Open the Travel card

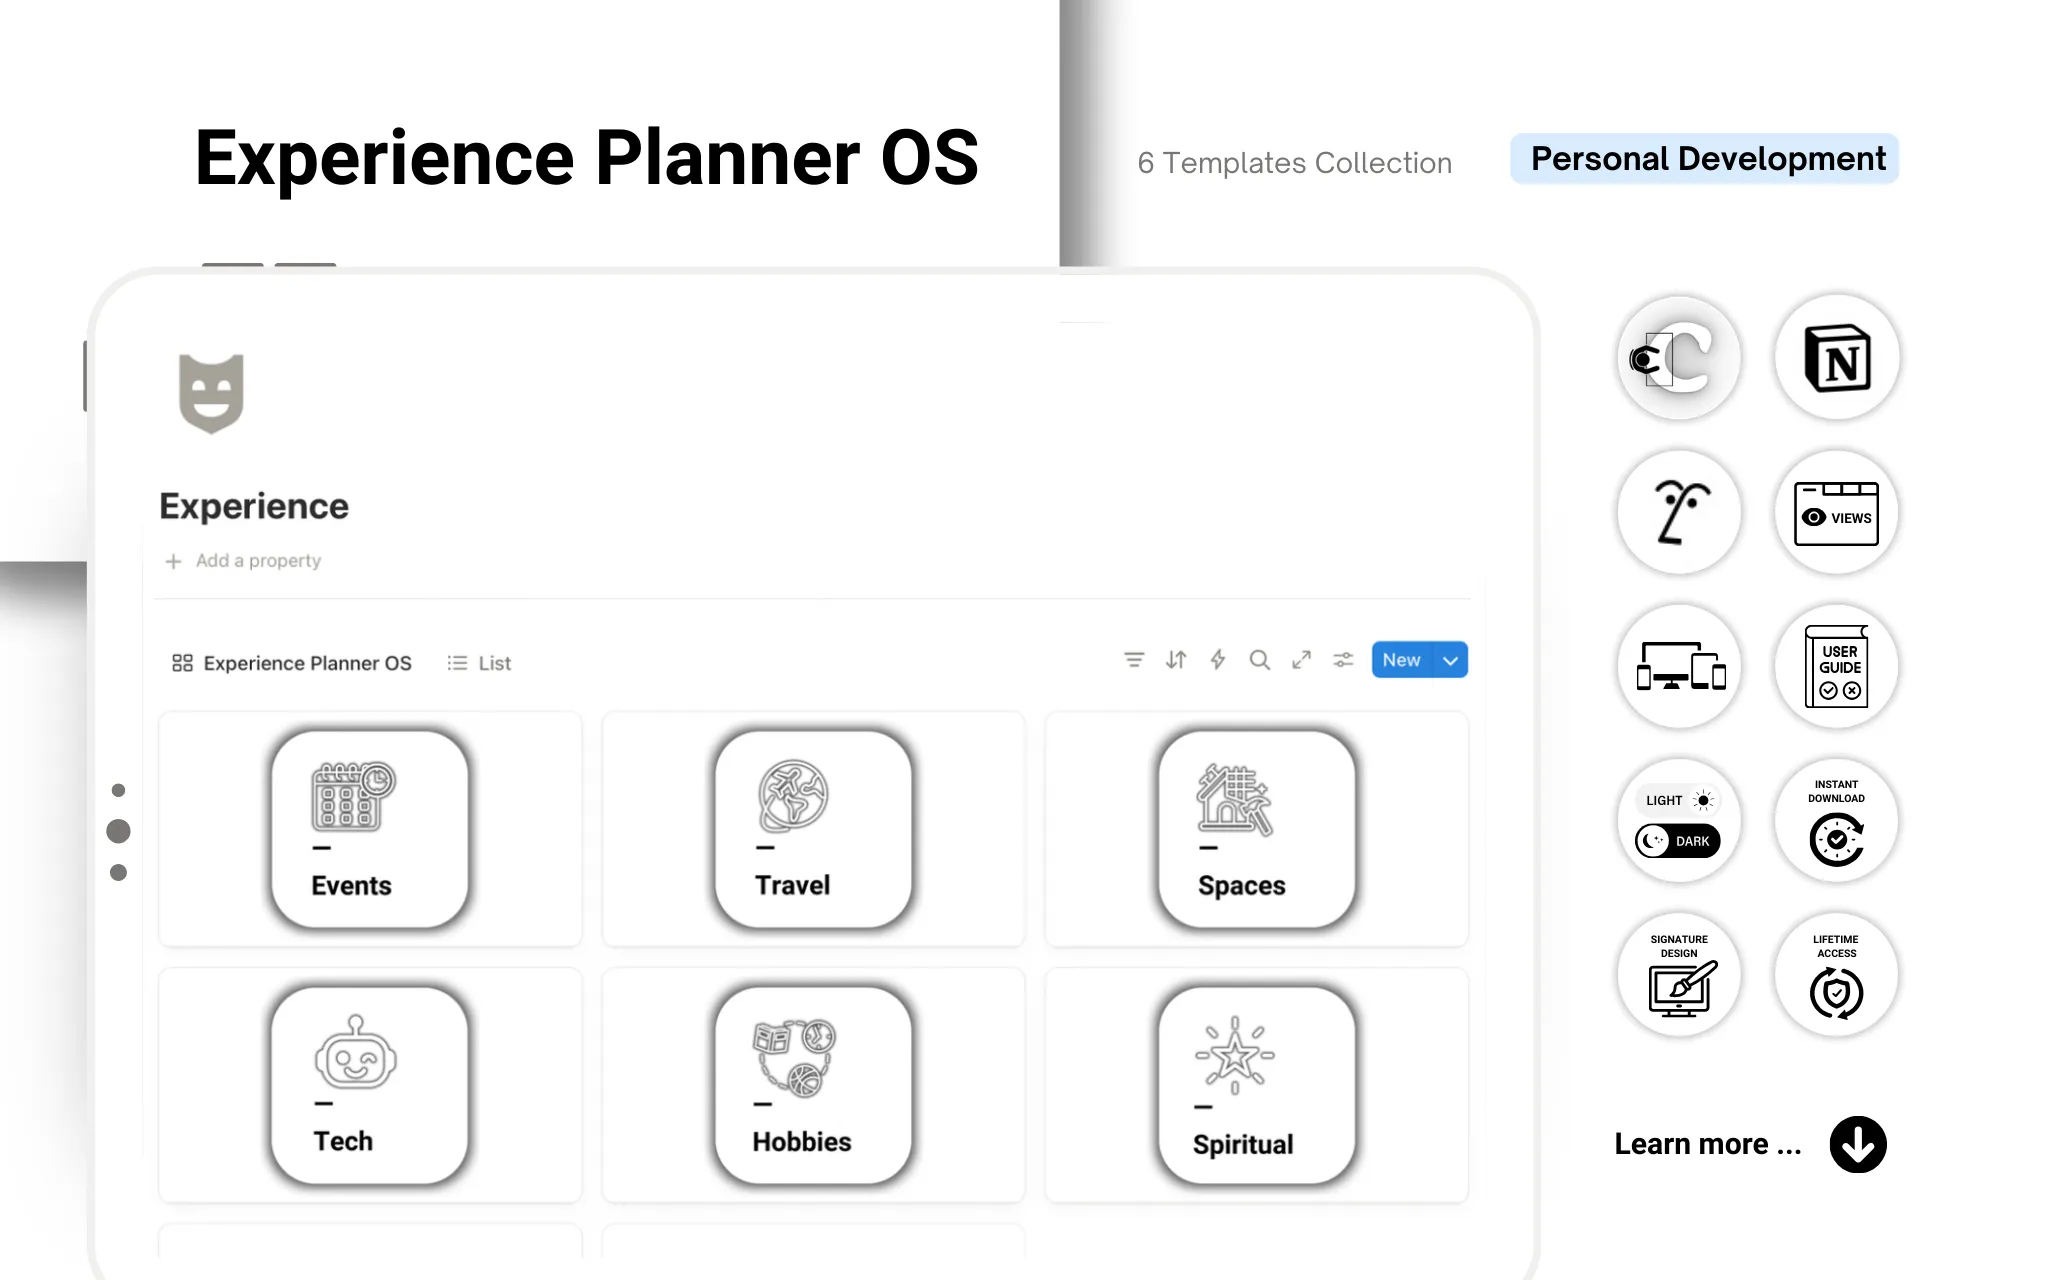click(x=813, y=829)
